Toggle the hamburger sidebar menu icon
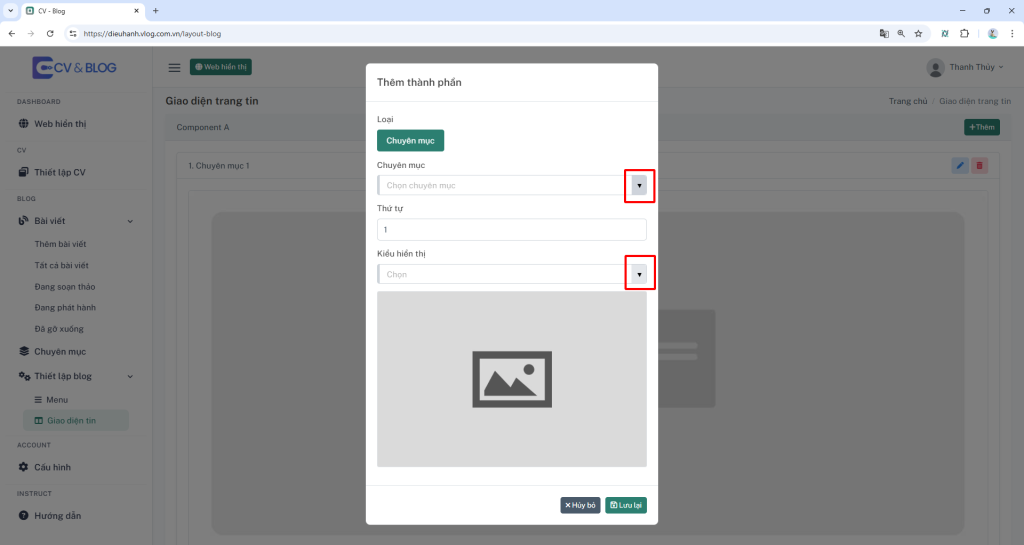The width and height of the screenshot is (1024, 545). pyautogui.click(x=174, y=67)
